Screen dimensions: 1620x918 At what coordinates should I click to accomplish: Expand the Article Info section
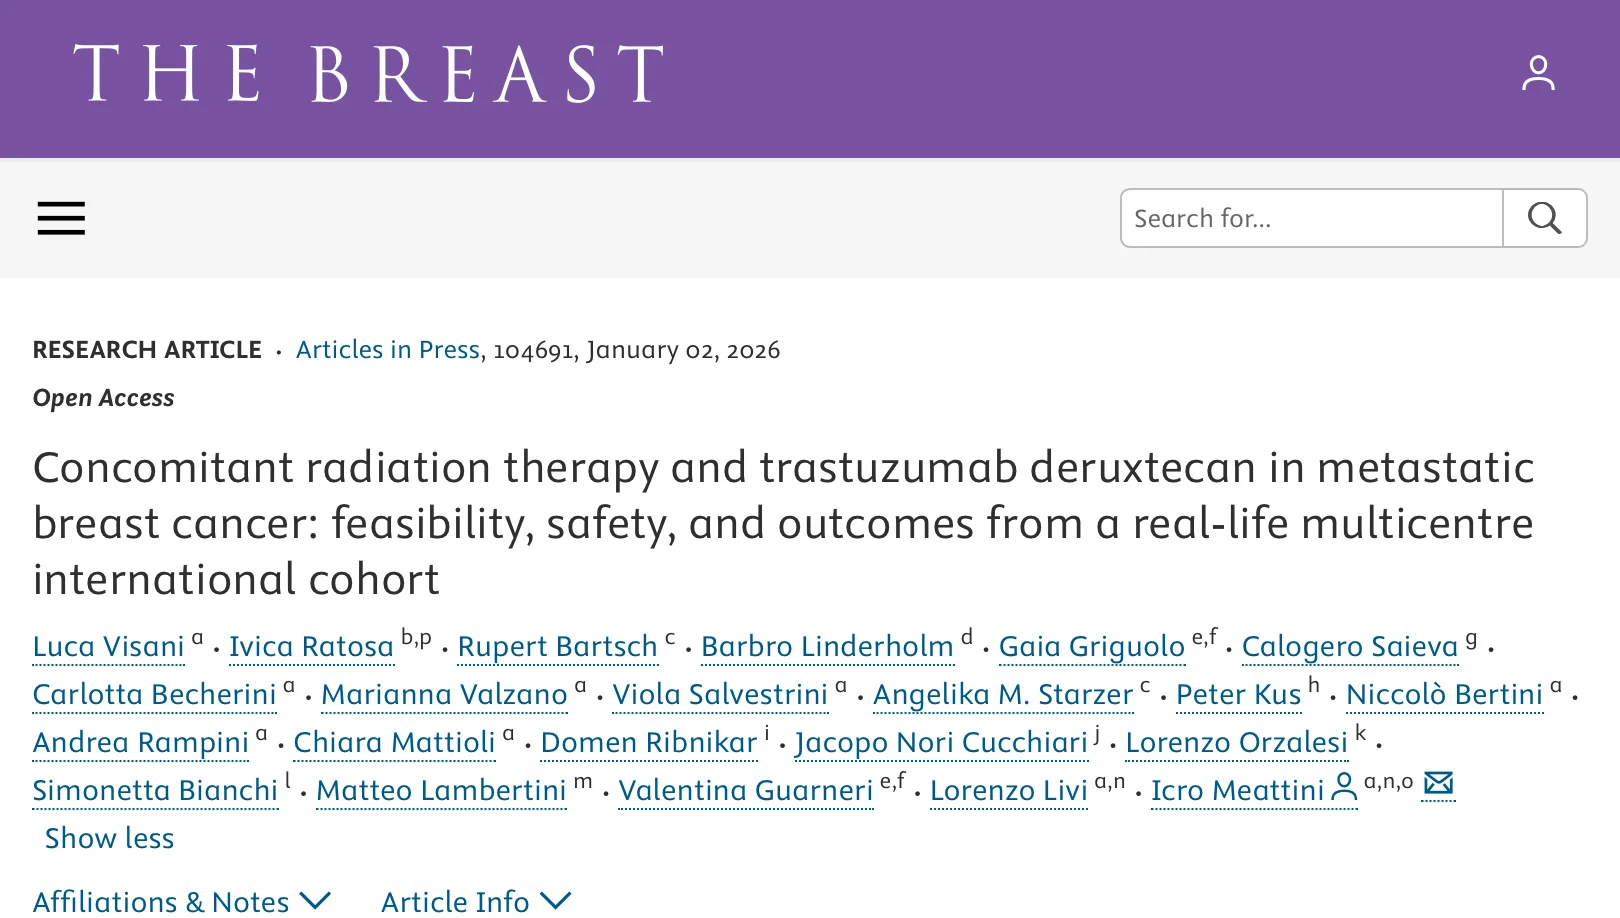[x=476, y=901]
